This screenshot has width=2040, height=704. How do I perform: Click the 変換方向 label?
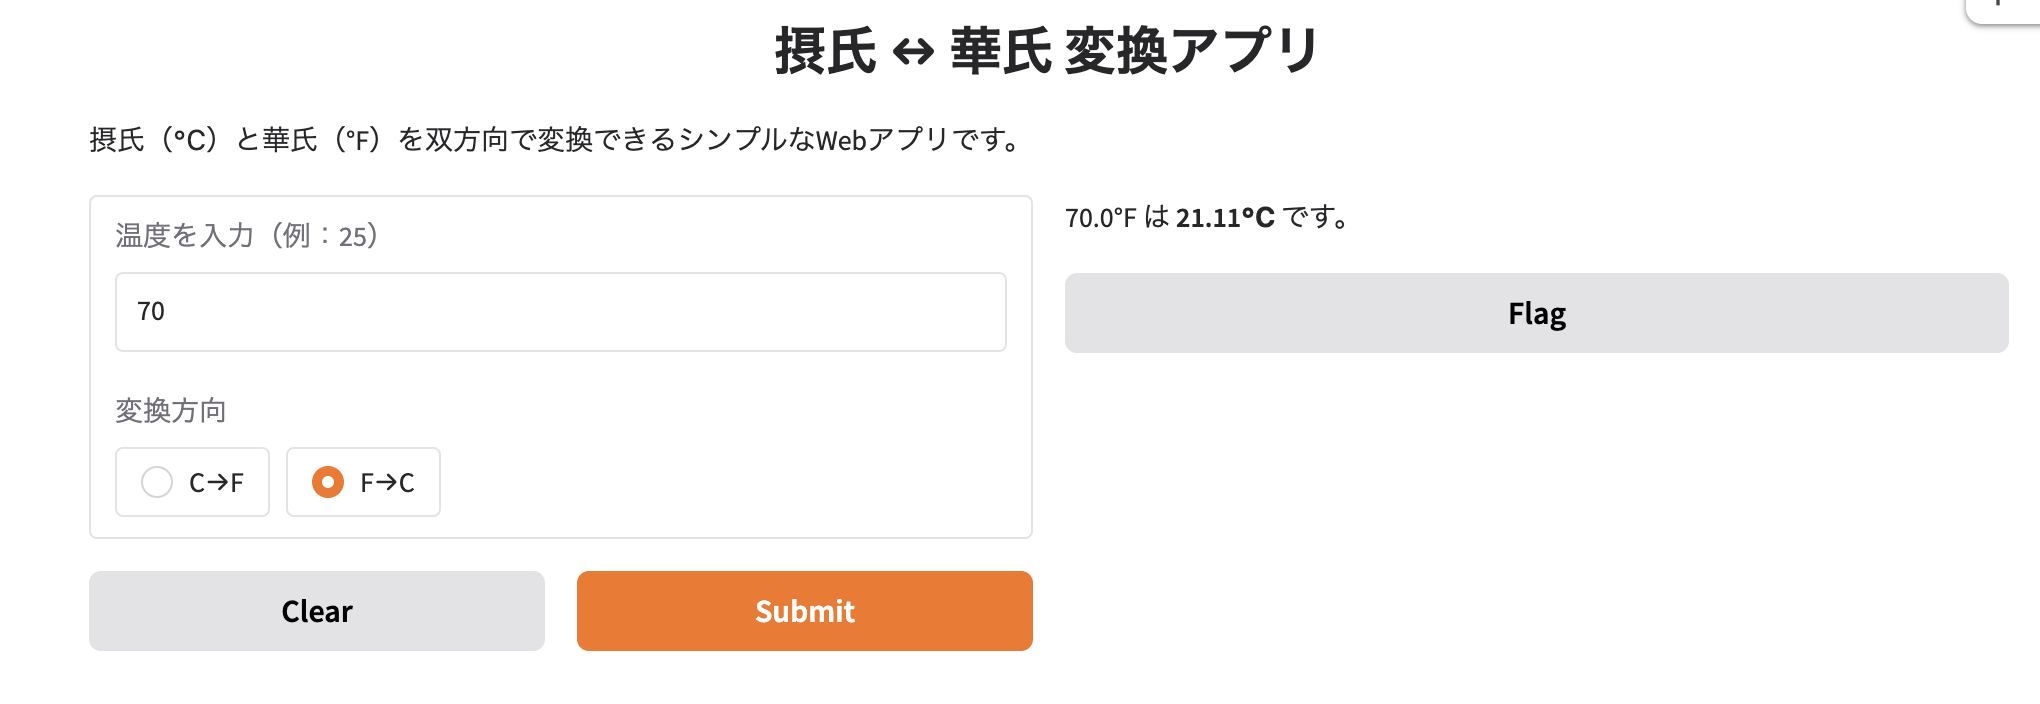tap(171, 410)
